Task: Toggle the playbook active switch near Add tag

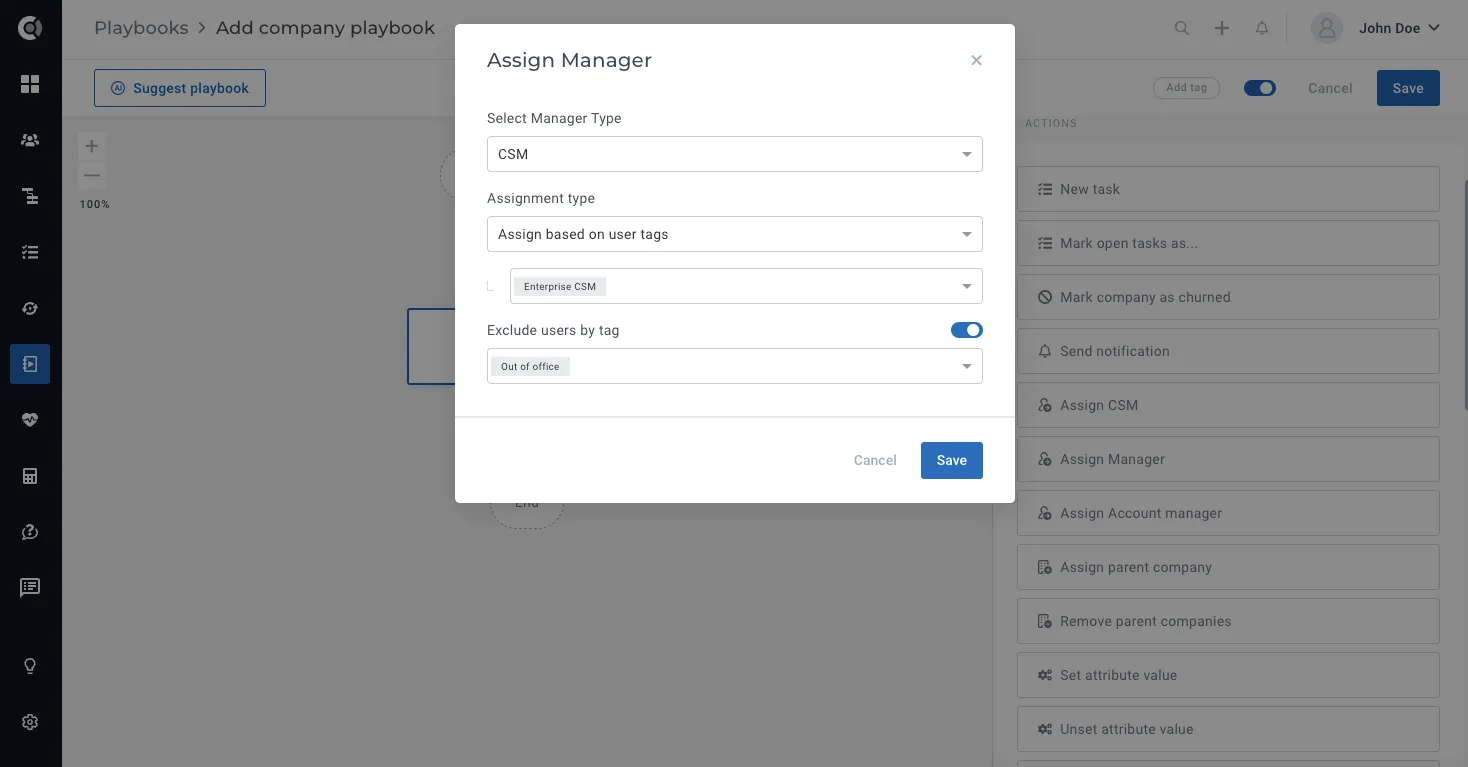Action: (1260, 88)
